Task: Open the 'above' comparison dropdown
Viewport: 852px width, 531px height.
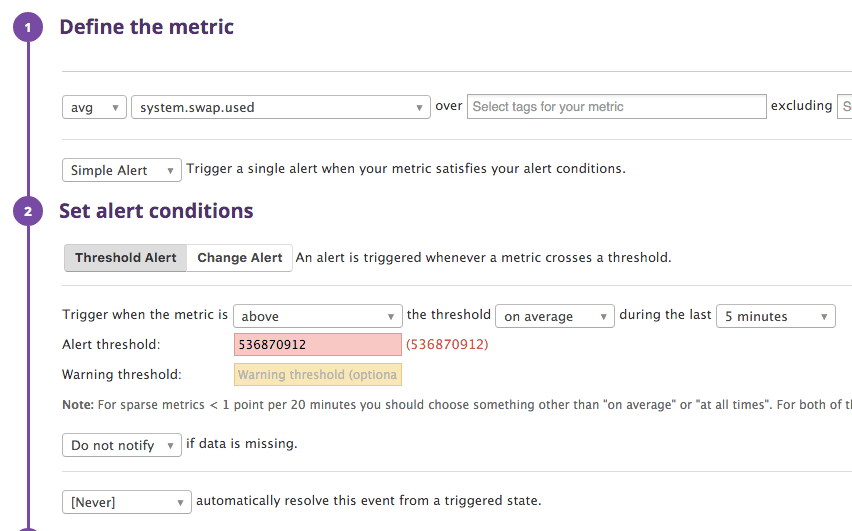Action: point(317,316)
